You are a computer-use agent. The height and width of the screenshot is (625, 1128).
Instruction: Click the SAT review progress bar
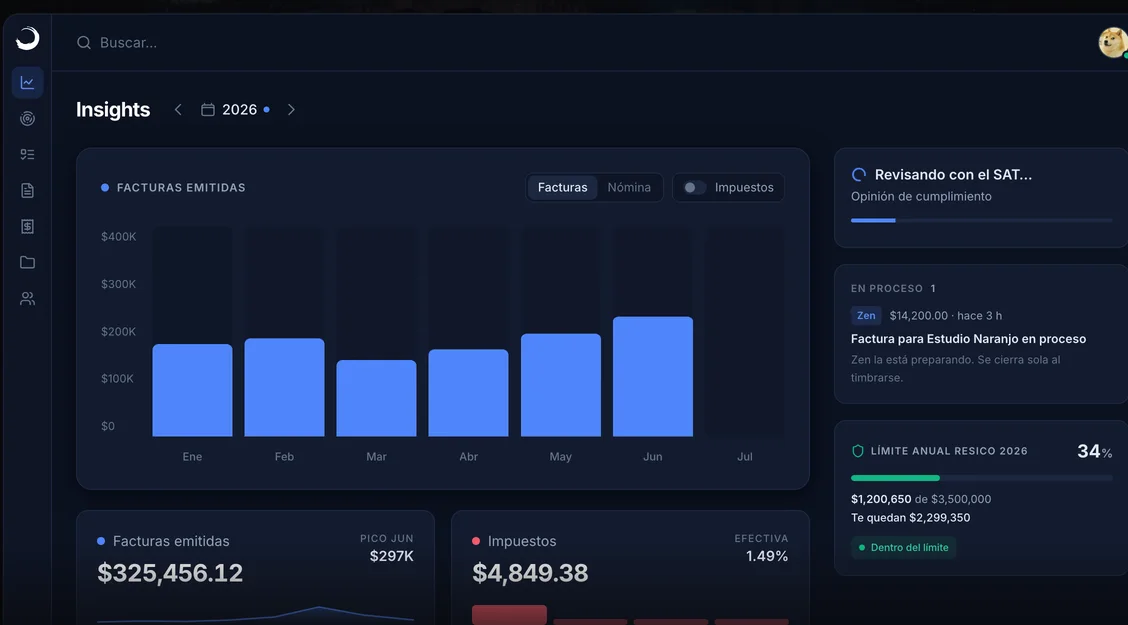click(x=981, y=220)
